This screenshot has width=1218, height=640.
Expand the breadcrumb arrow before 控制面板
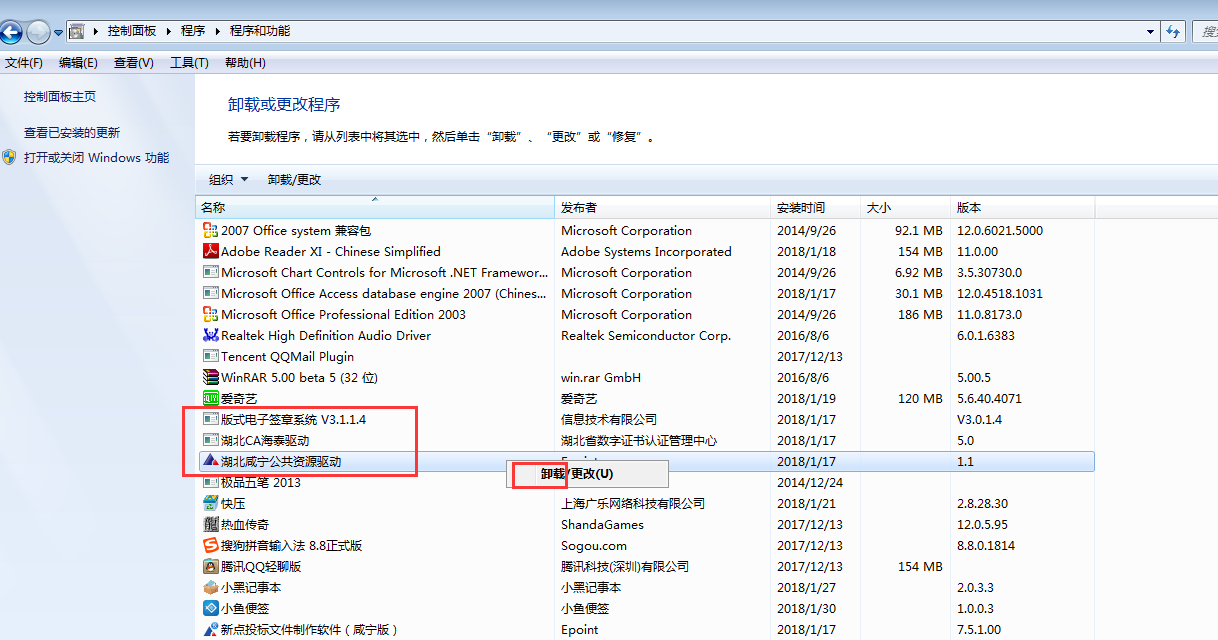97,31
